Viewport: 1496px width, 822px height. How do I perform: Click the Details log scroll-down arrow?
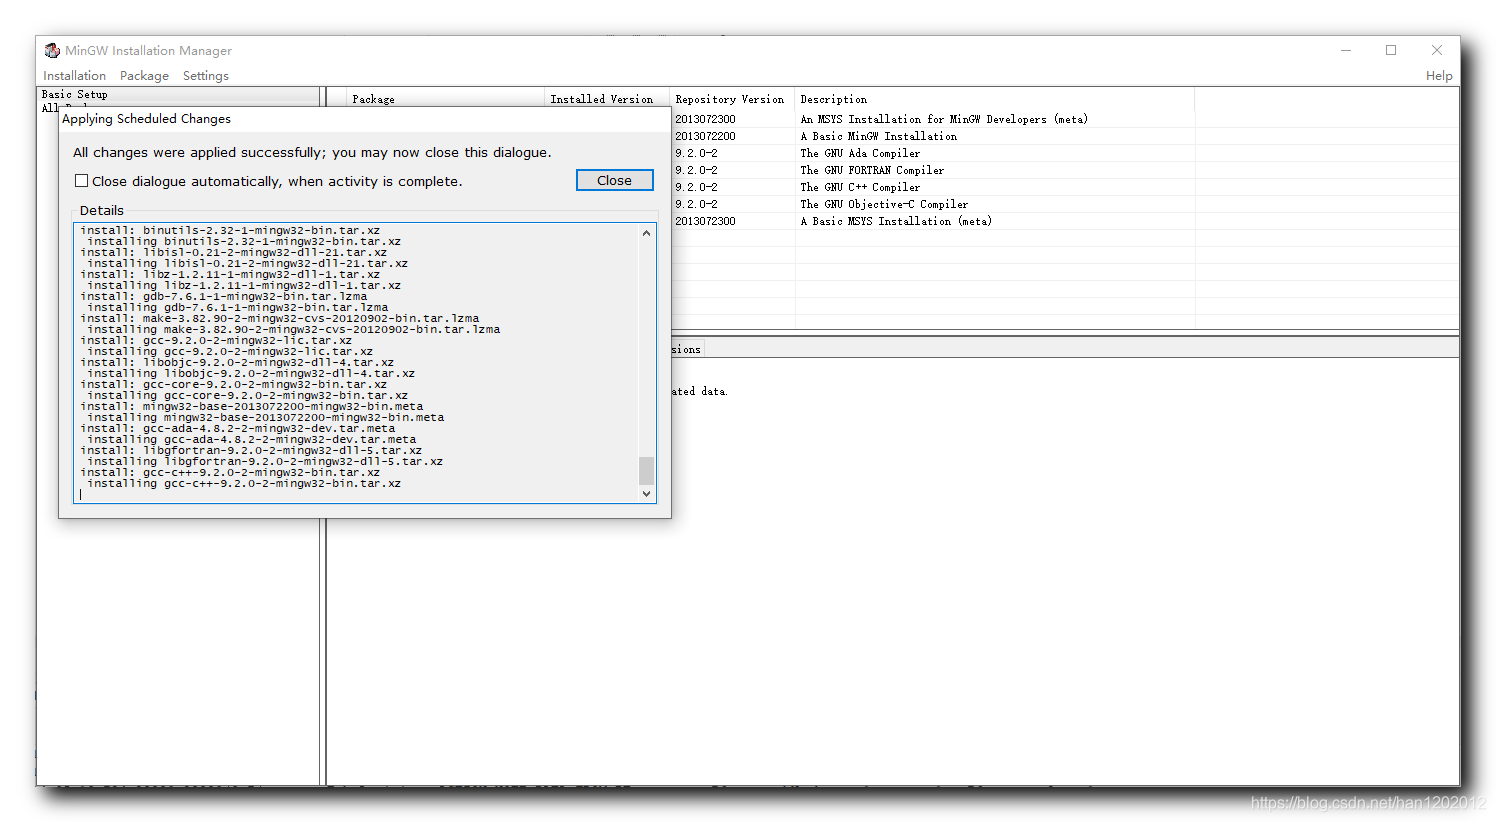point(646,493)
